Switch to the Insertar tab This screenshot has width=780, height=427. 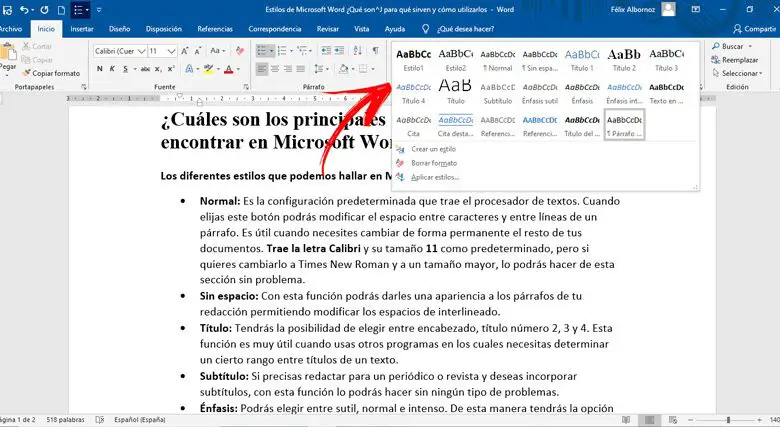pyautogui.click(x=82, y=29)
